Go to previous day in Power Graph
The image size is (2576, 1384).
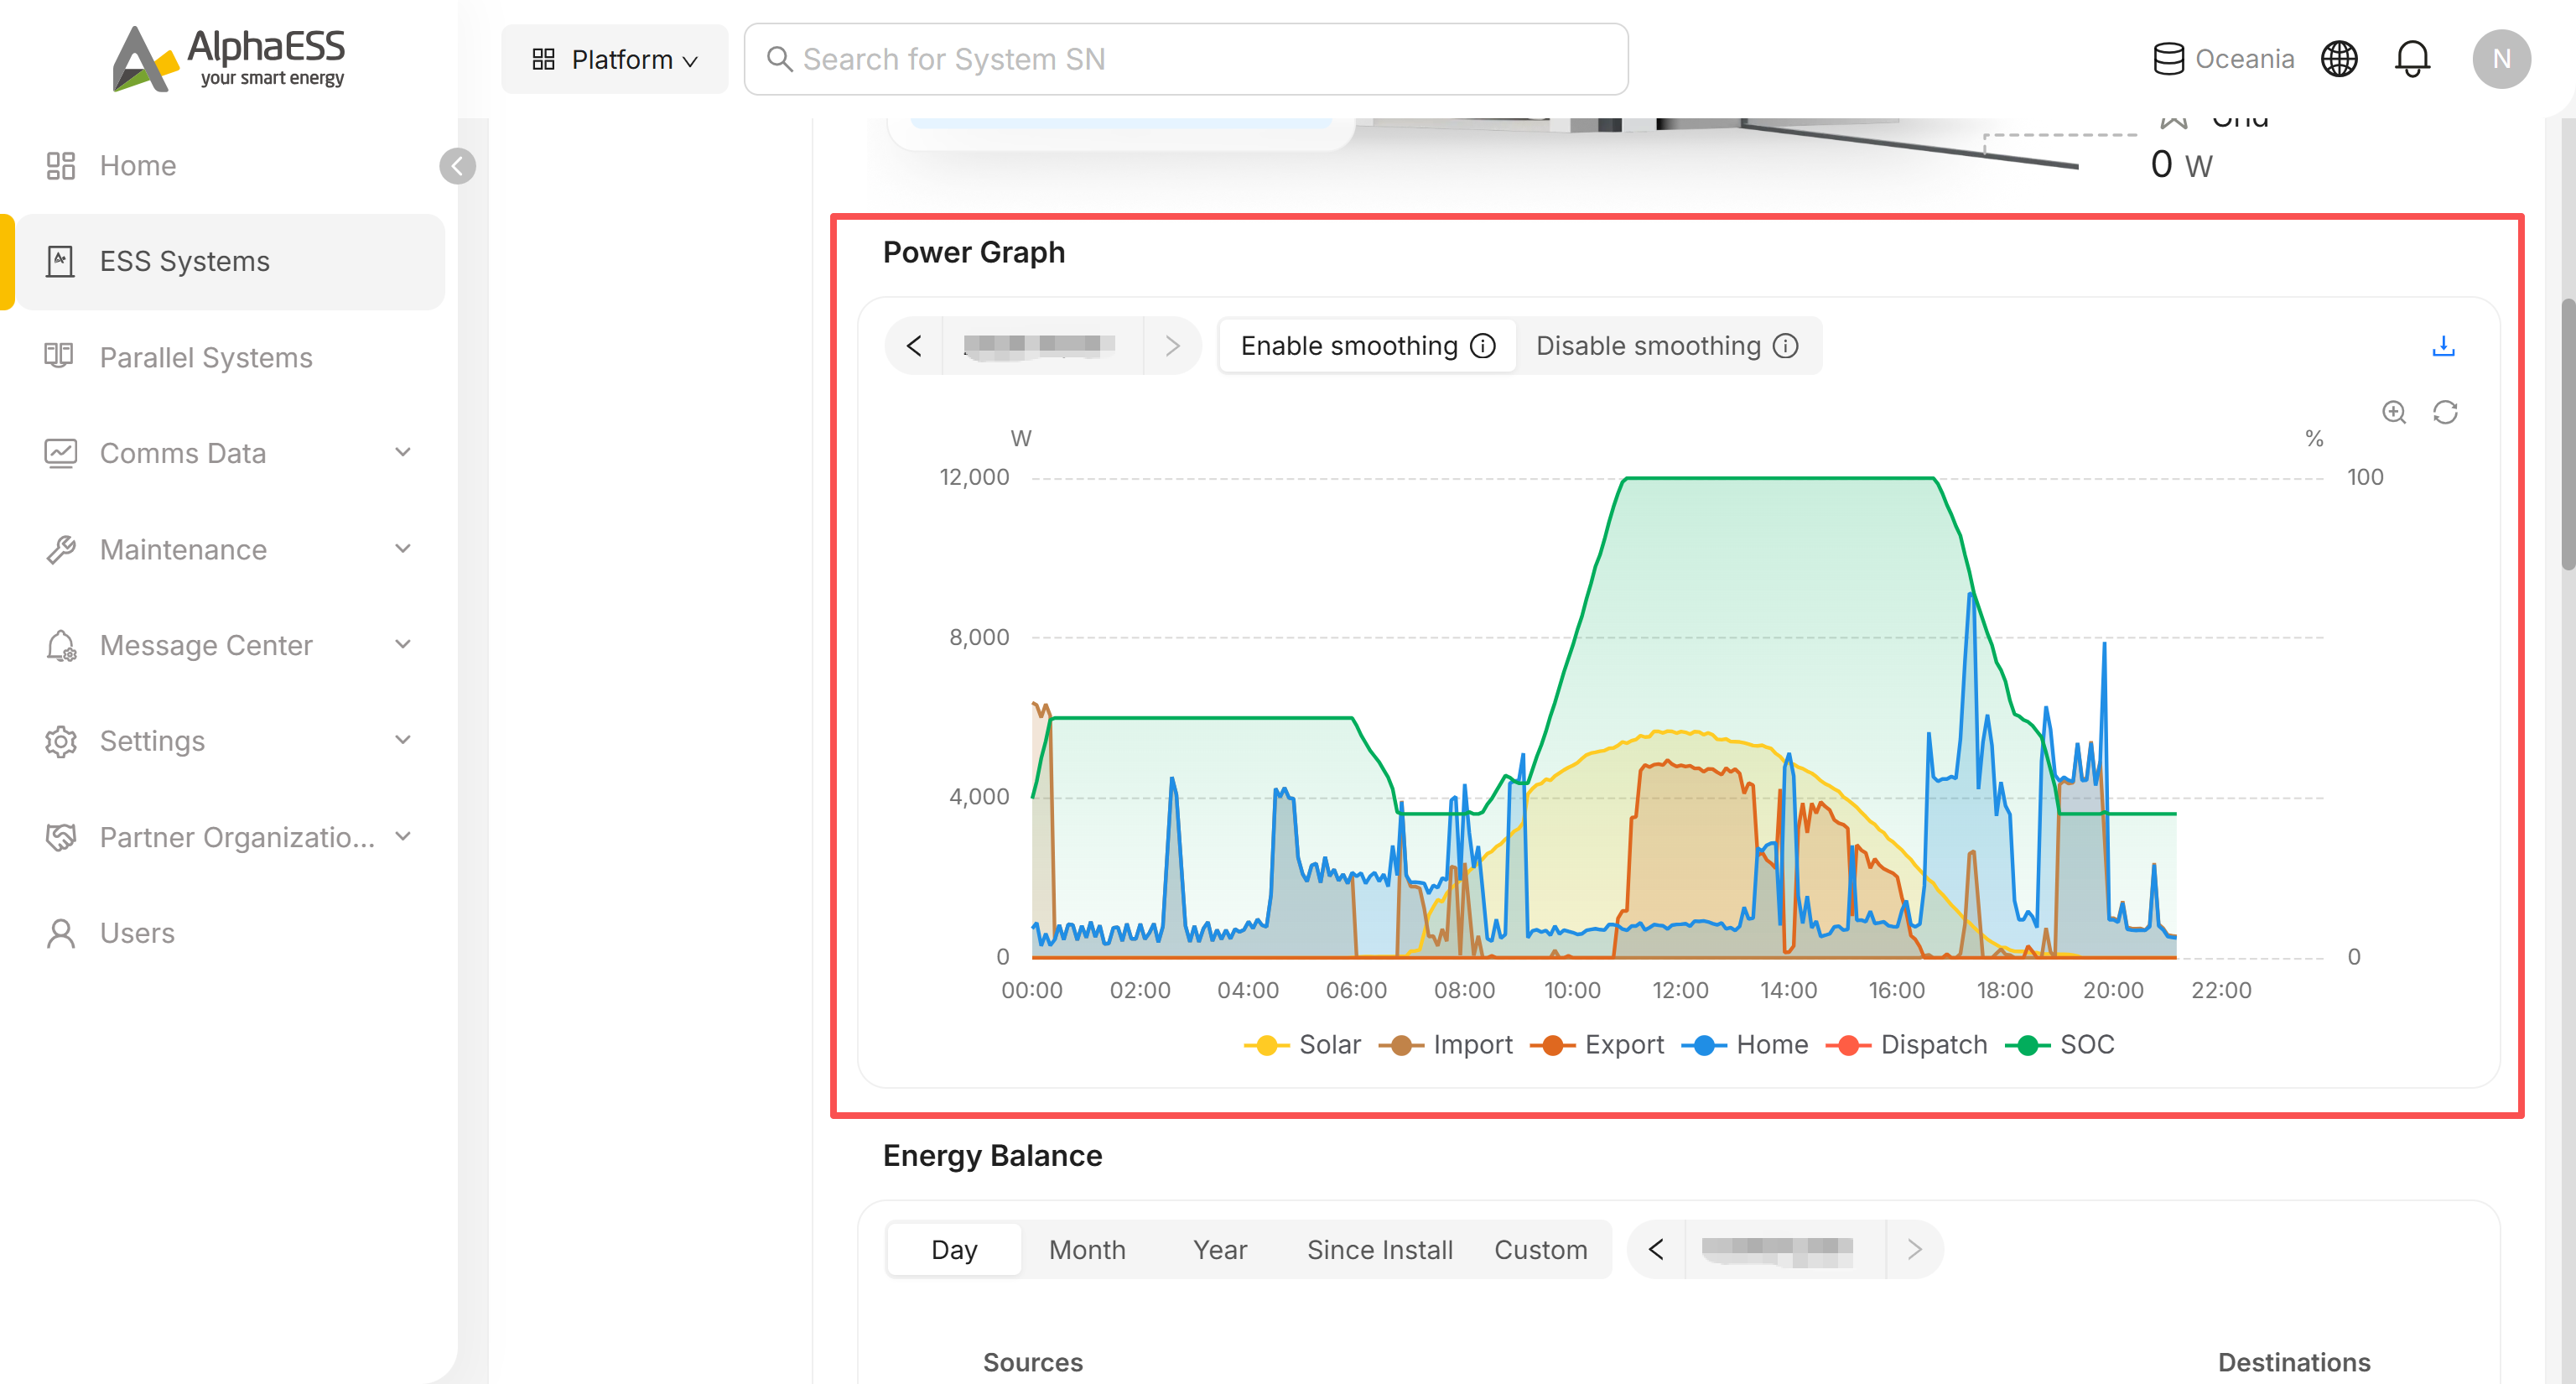click(x=914, y=346)
